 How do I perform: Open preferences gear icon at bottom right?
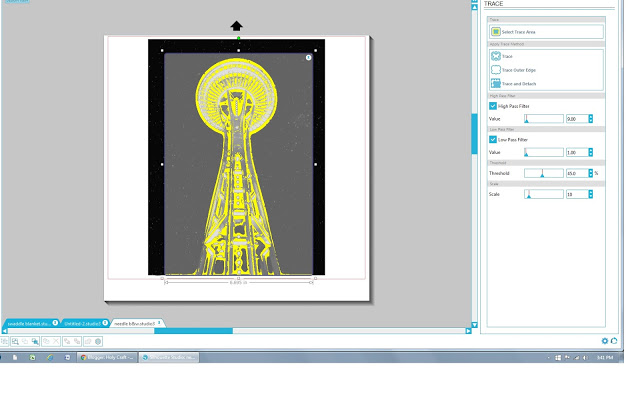(x=605, y=341)
